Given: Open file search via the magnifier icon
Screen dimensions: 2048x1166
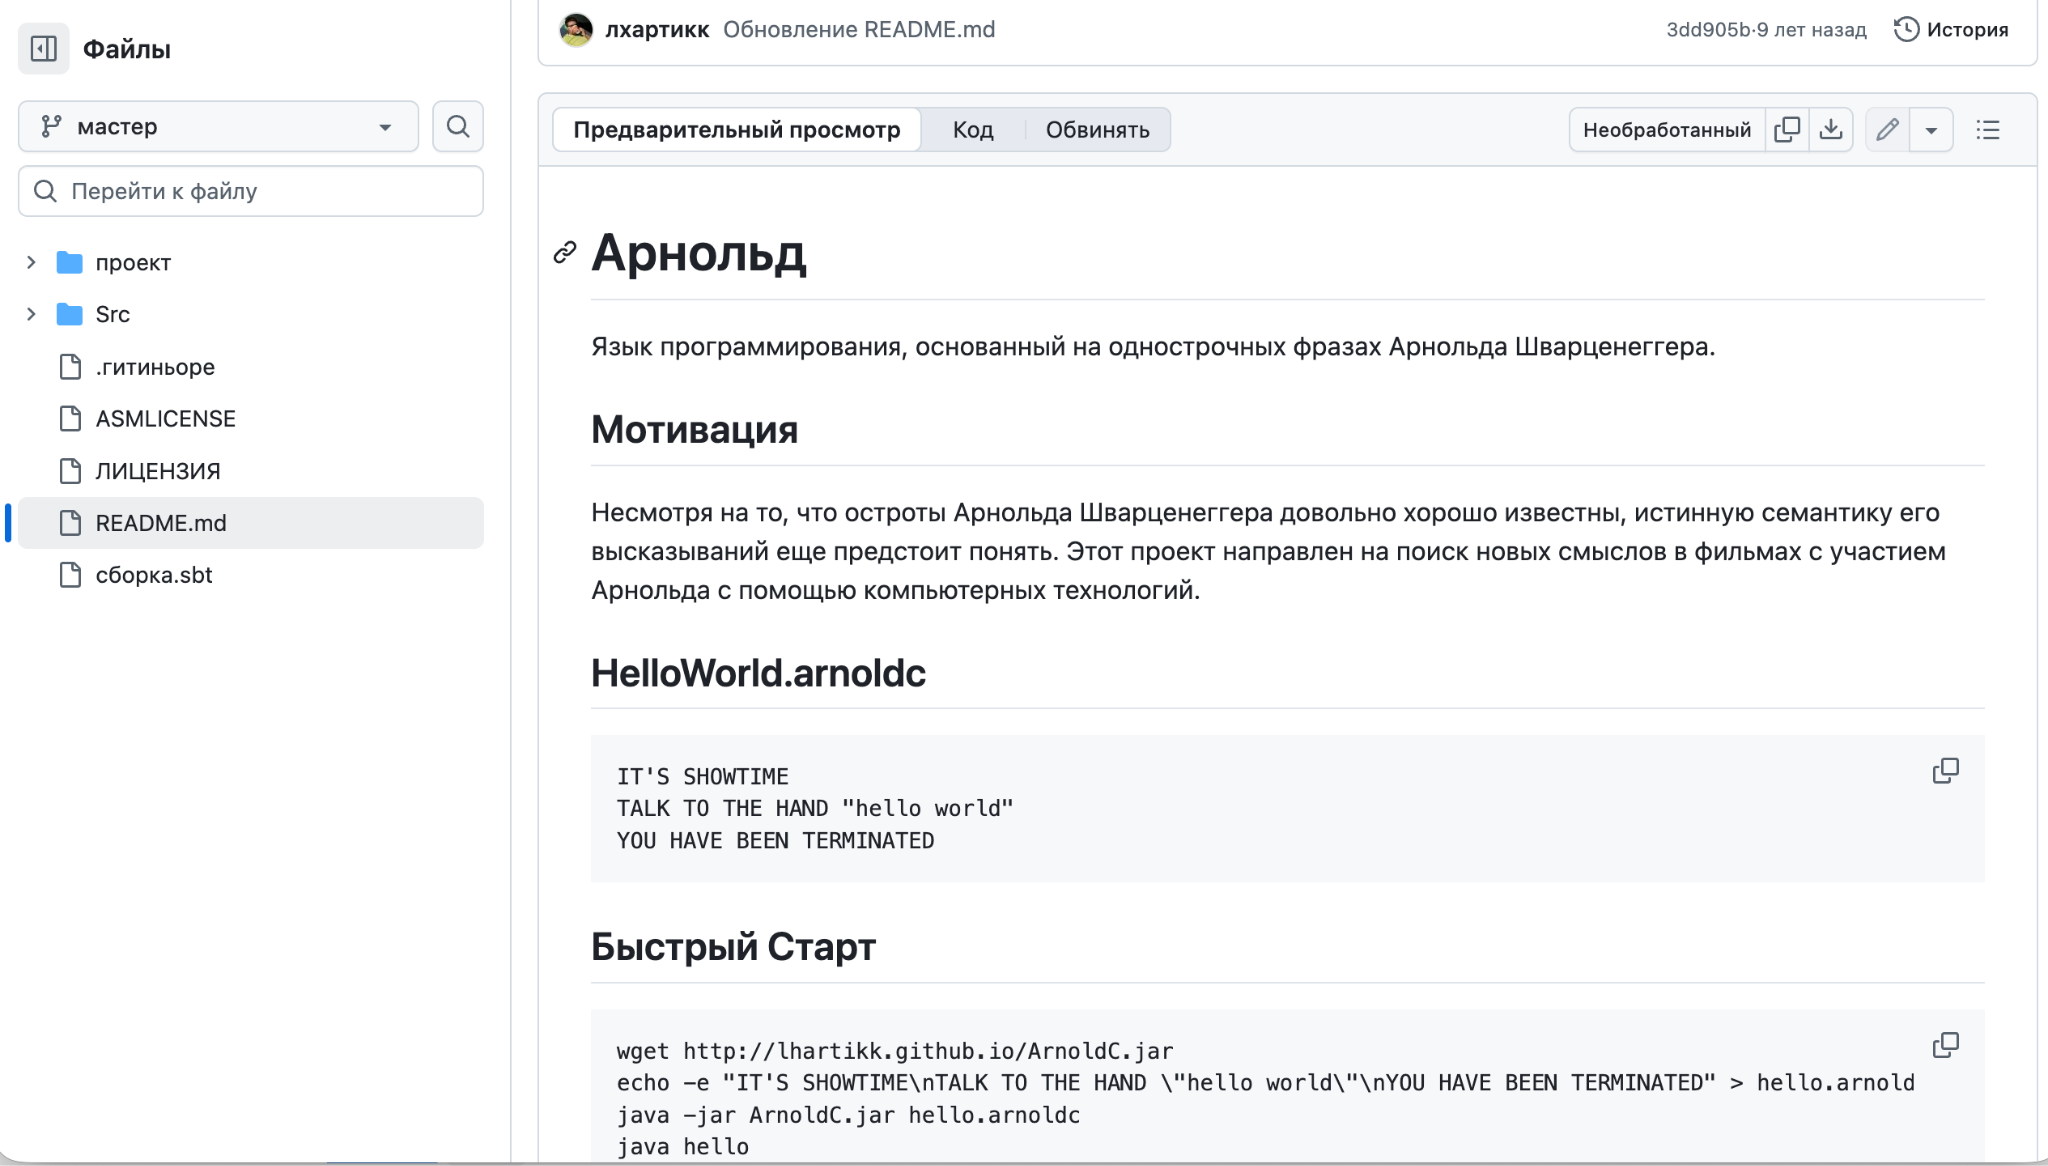Looking at the screenshot, I should coord(457,126).
